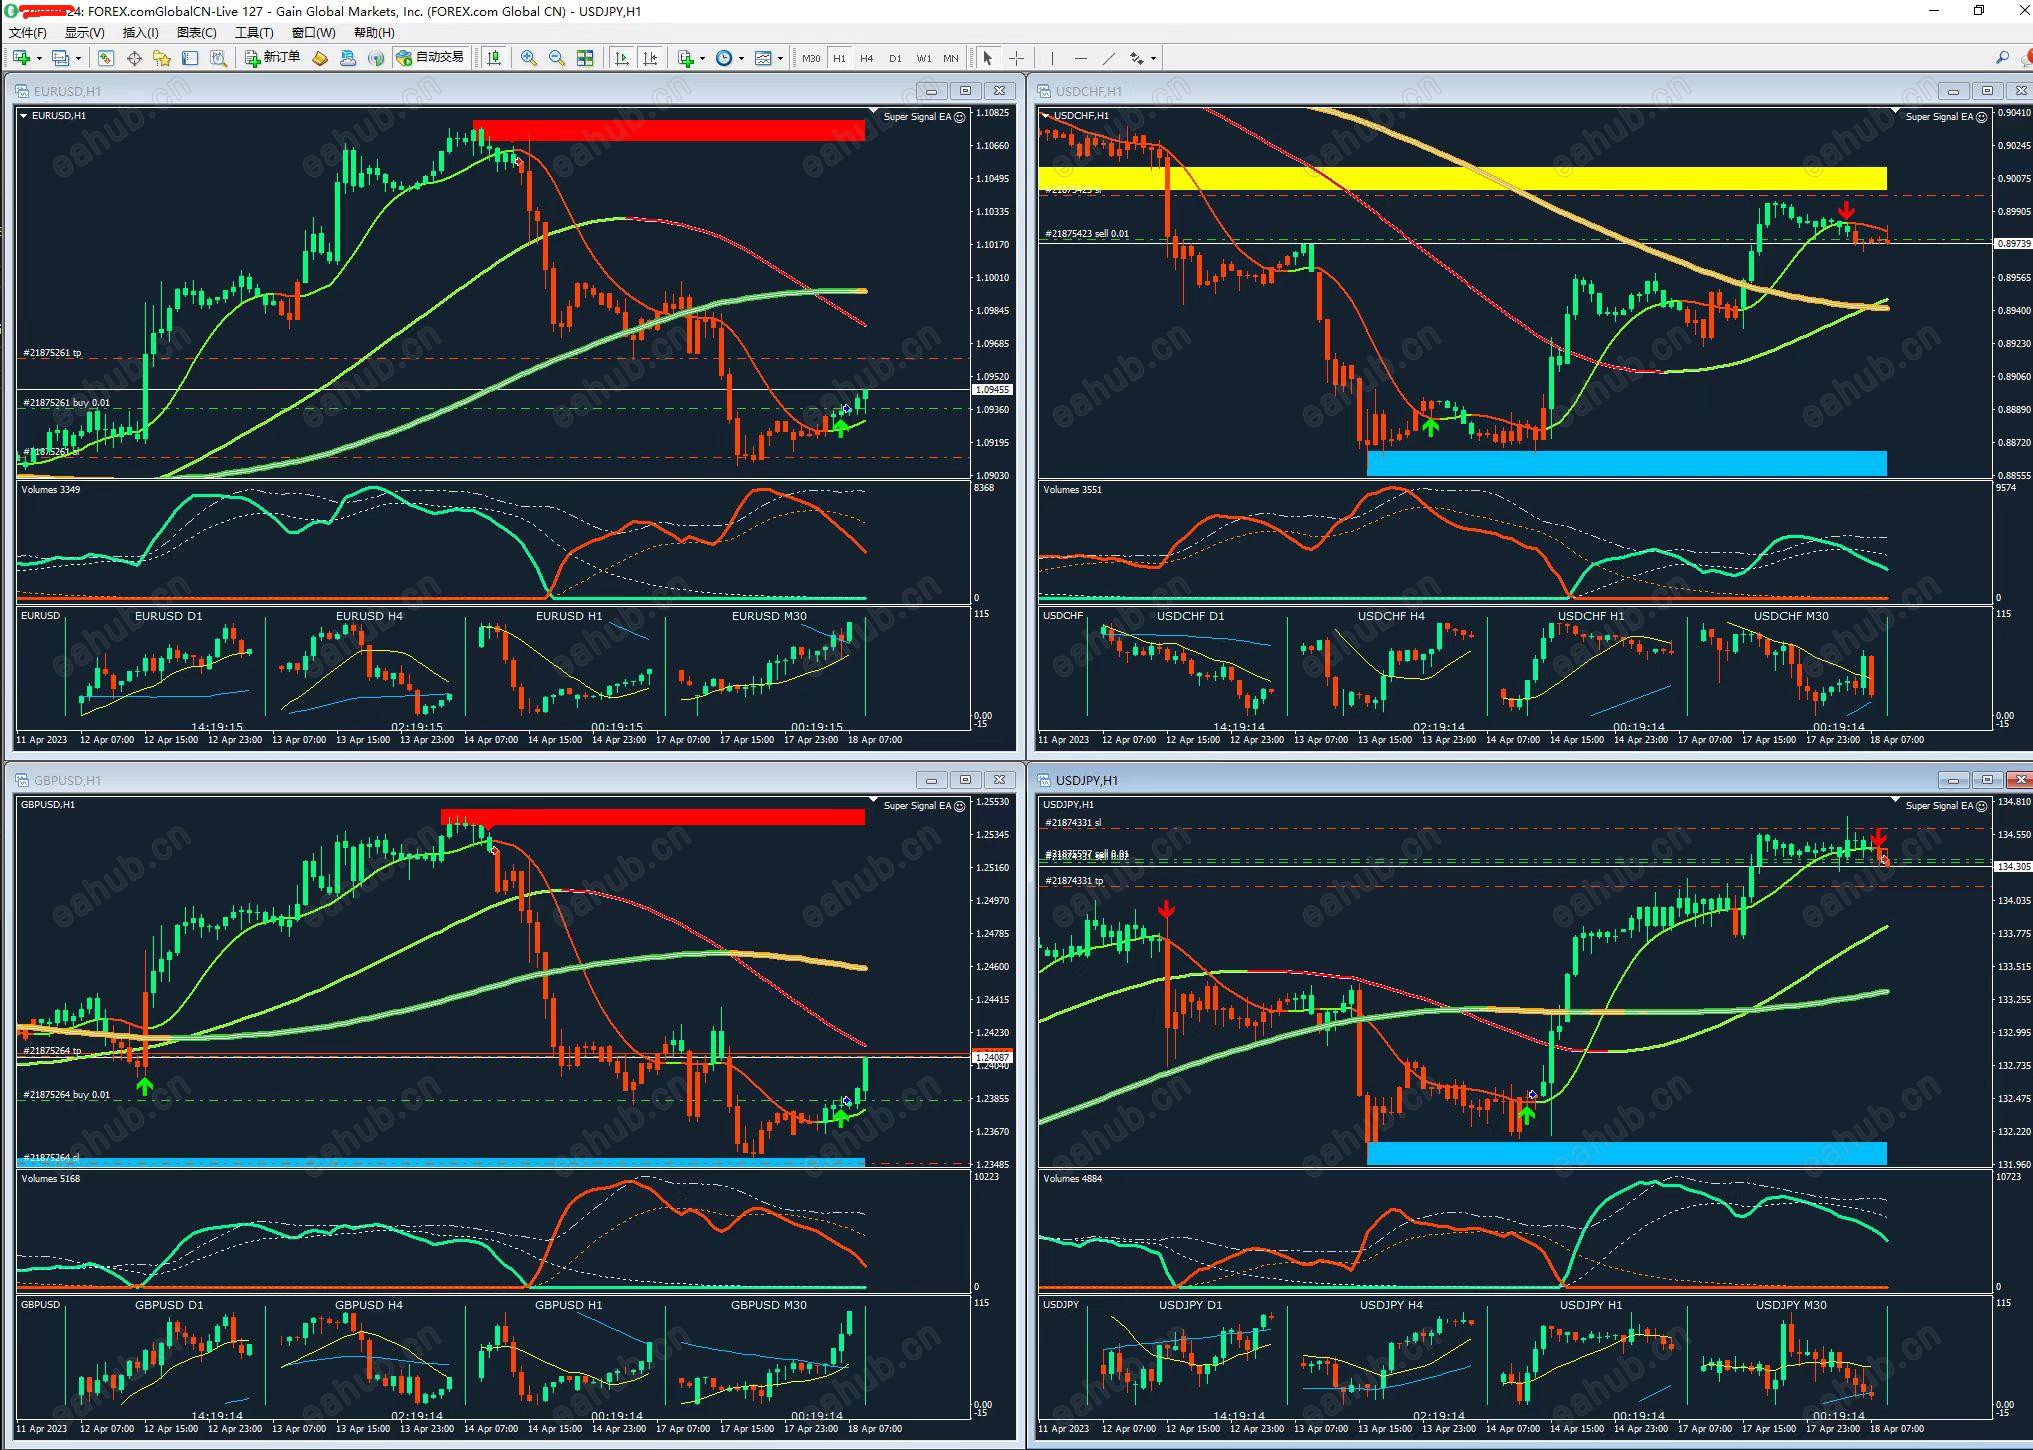Click the tile windows icon
The height and width of the screenshot is (1450, 2033).
click(x=586, y=58)
